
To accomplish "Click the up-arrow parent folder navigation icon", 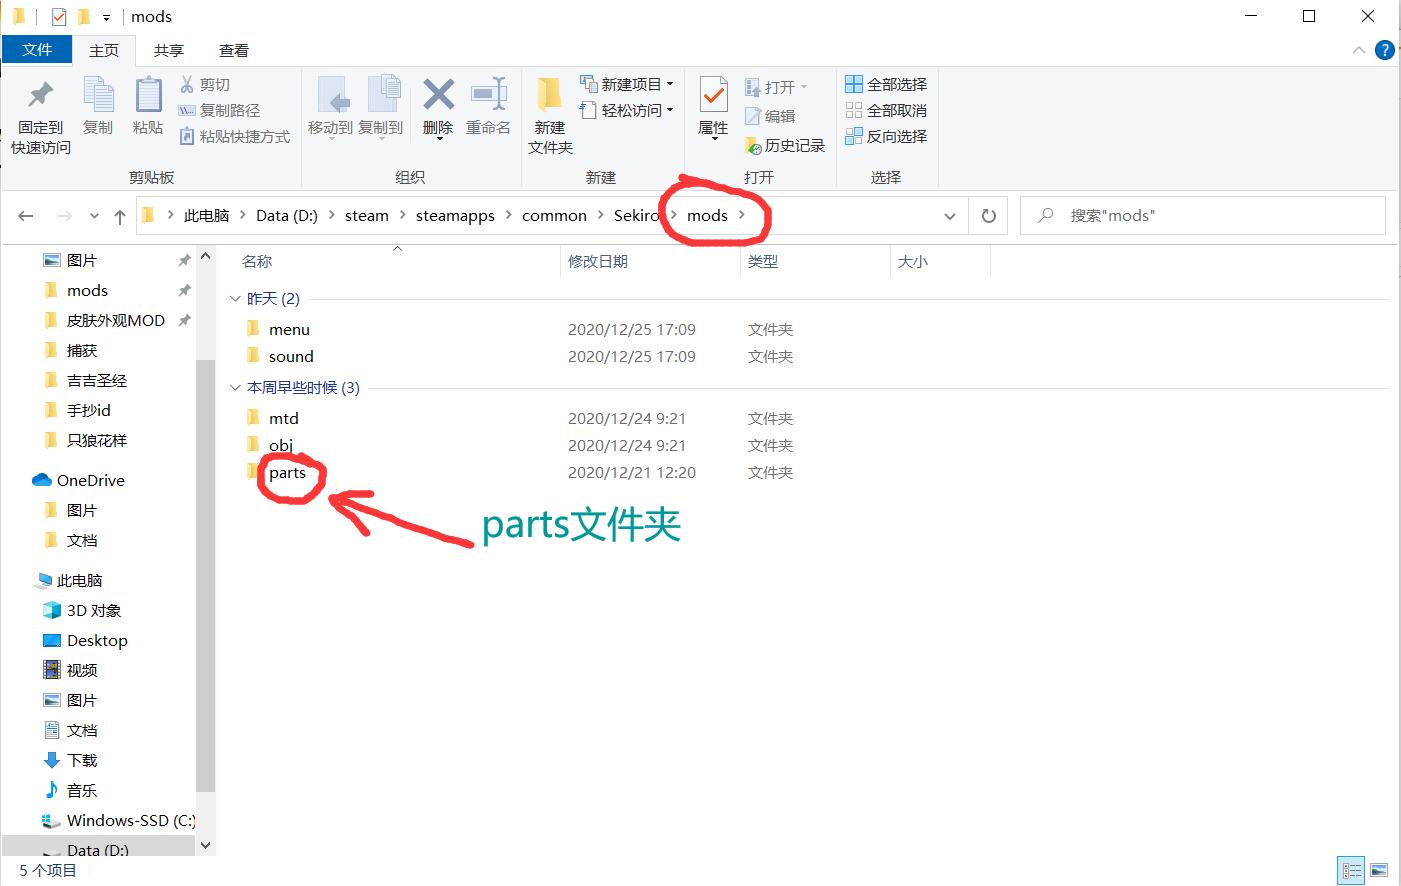I will [120, 216].
